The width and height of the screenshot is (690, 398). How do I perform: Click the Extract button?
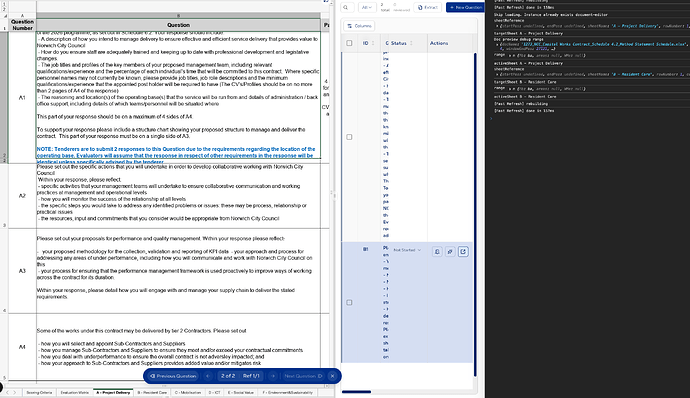click(428, 7)
